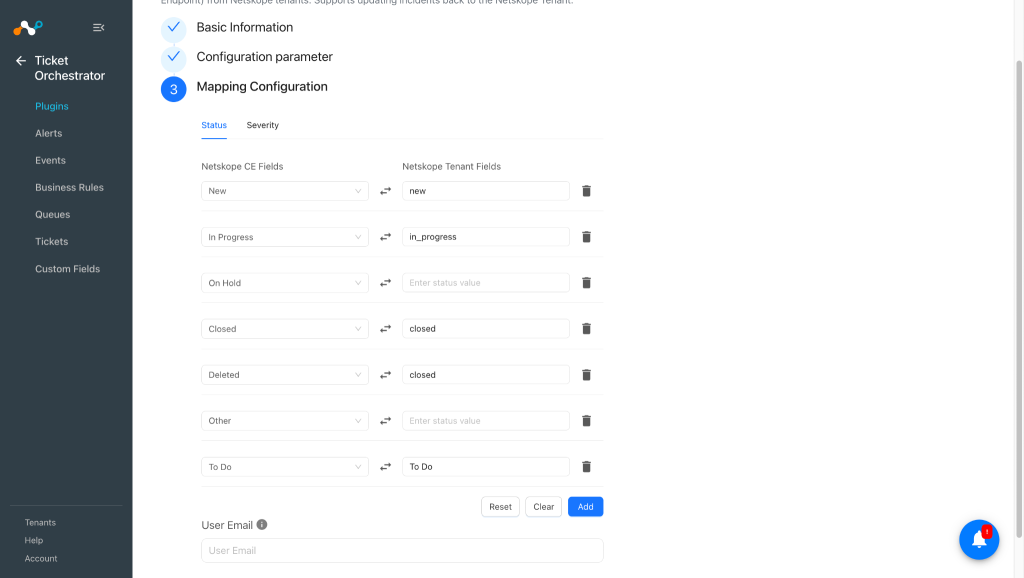Go back using Ticket Orchestrator arrow
The image size is (1024, 578).
pos(21,61)
